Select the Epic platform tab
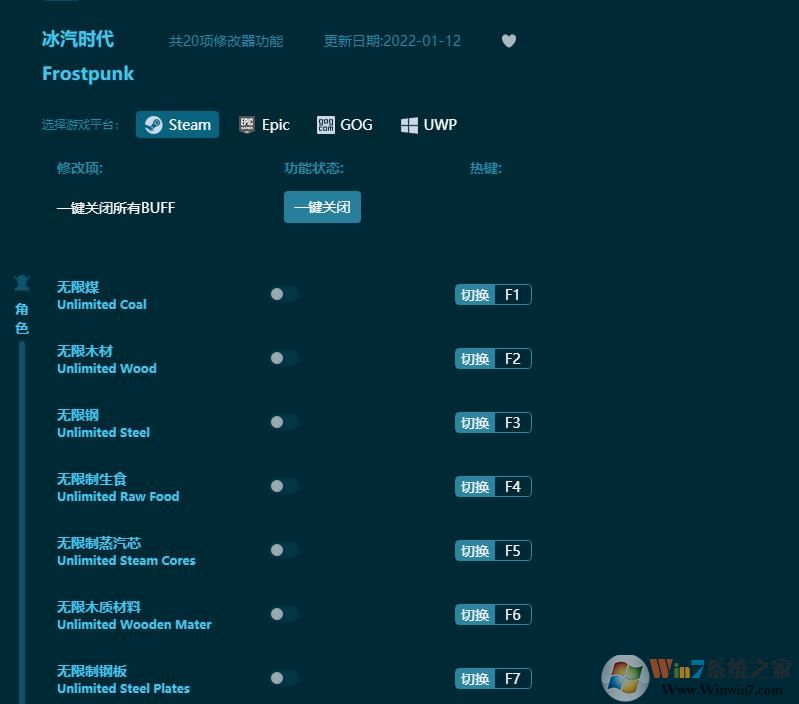The image size is (799, 704). tap(264, 125)
